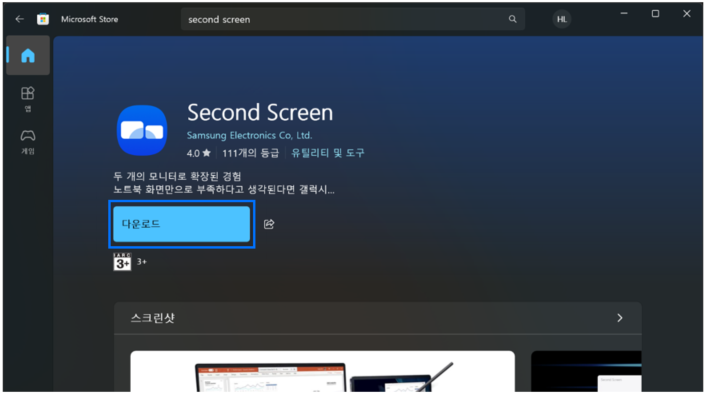Open the HL user profile

(x=561, y=19)
